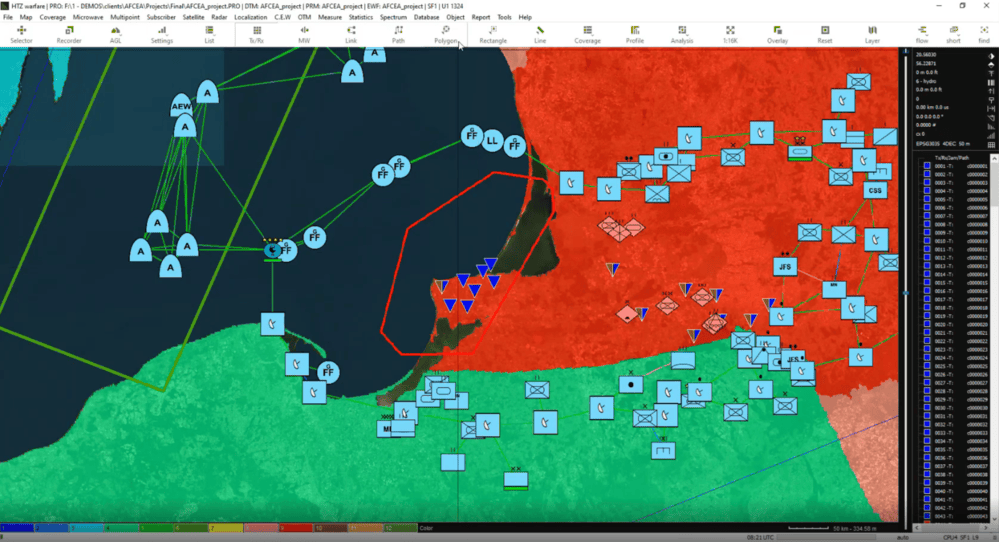The width and height of the screenshot is (999, 542).
Task: Click the find button
Action: (x=984, y=35)
